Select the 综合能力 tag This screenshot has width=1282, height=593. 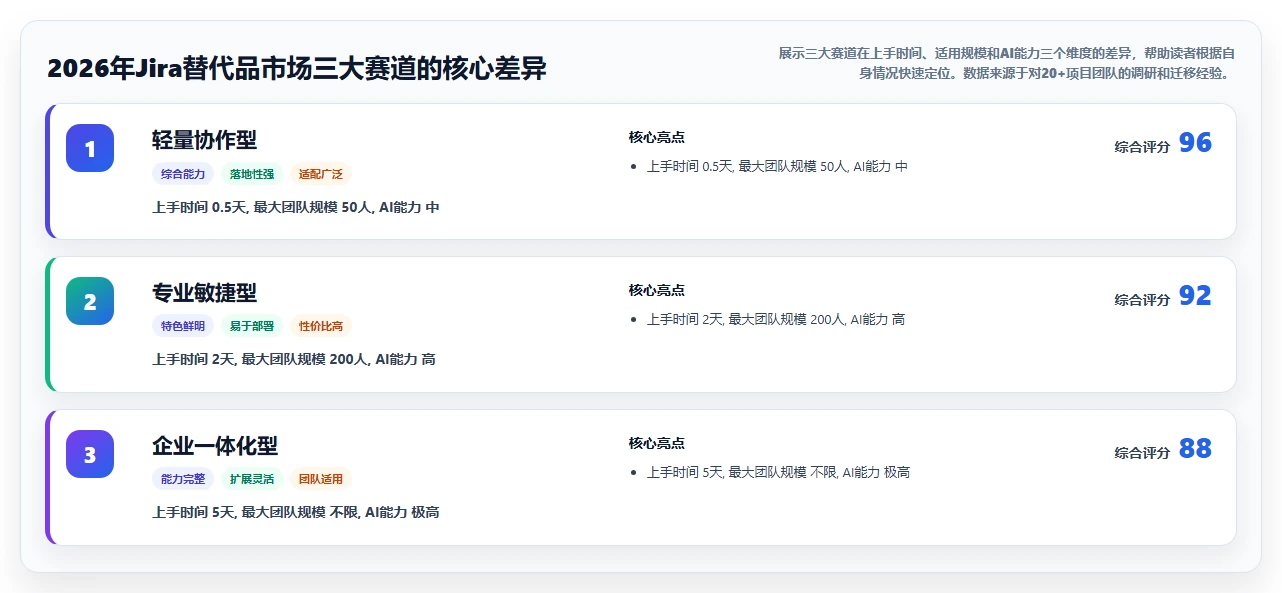pyautogui.click(x=183, y=174)
